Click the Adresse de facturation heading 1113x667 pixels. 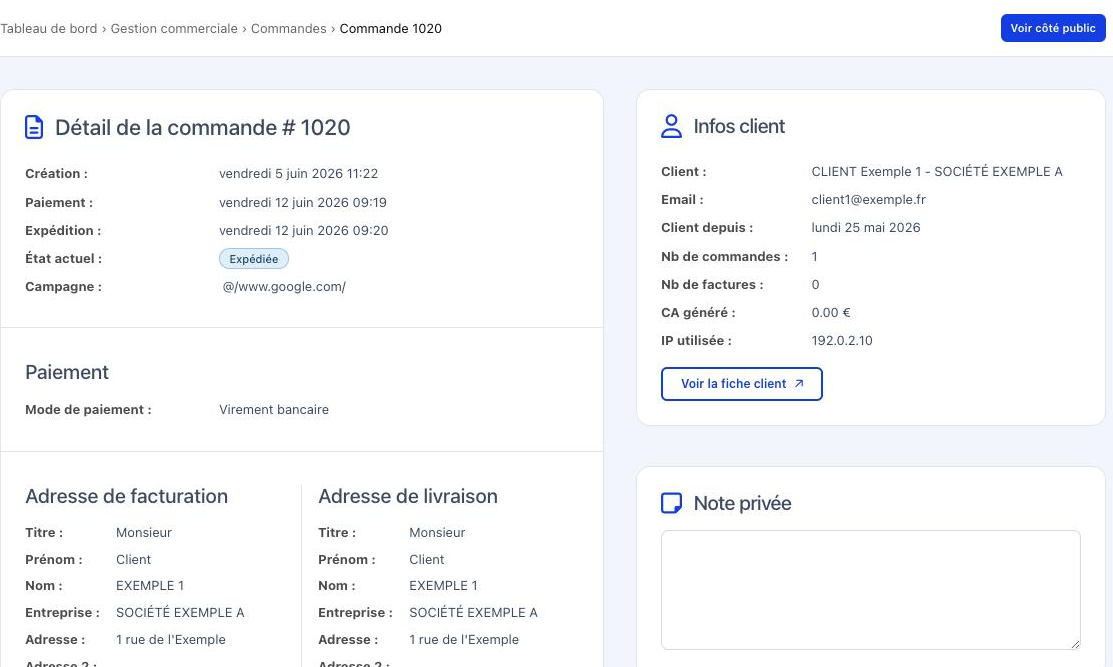(126, 496)
